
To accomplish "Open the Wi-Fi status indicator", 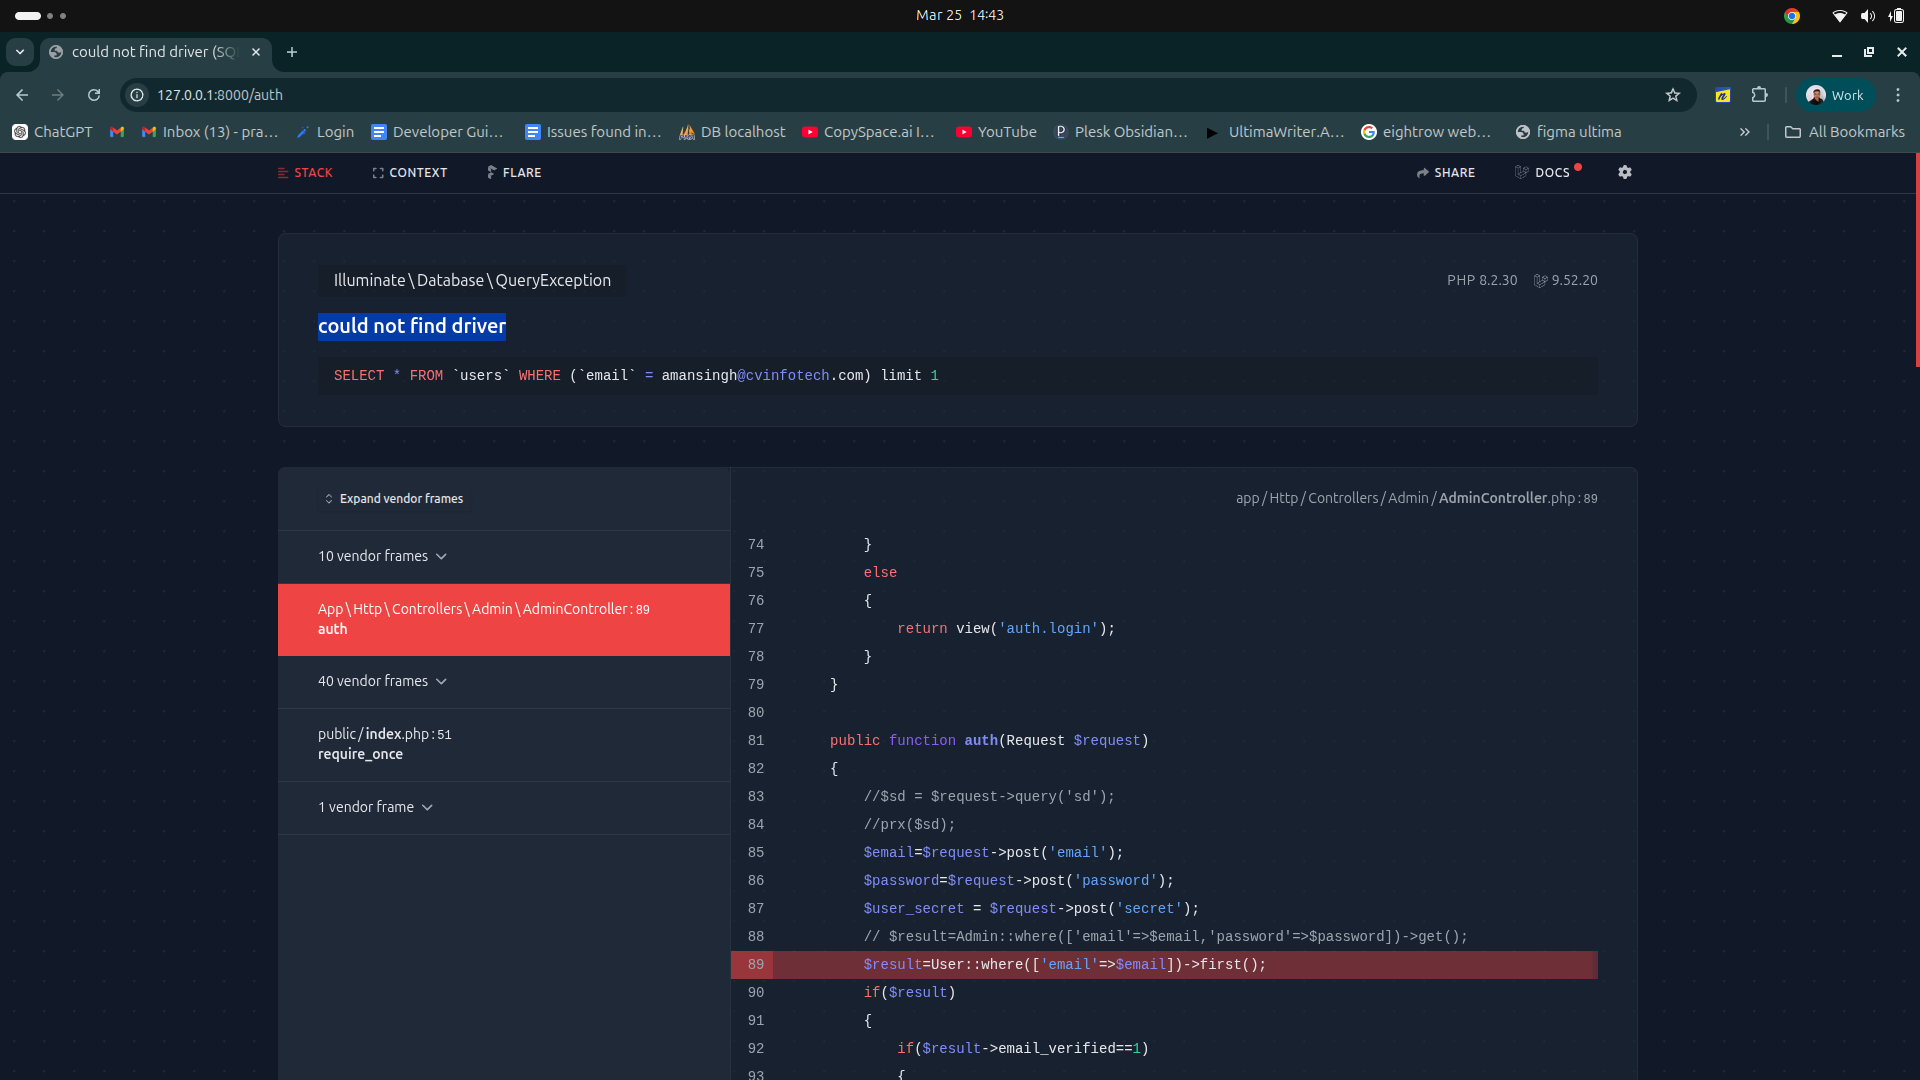I will tap(1839, 15).
